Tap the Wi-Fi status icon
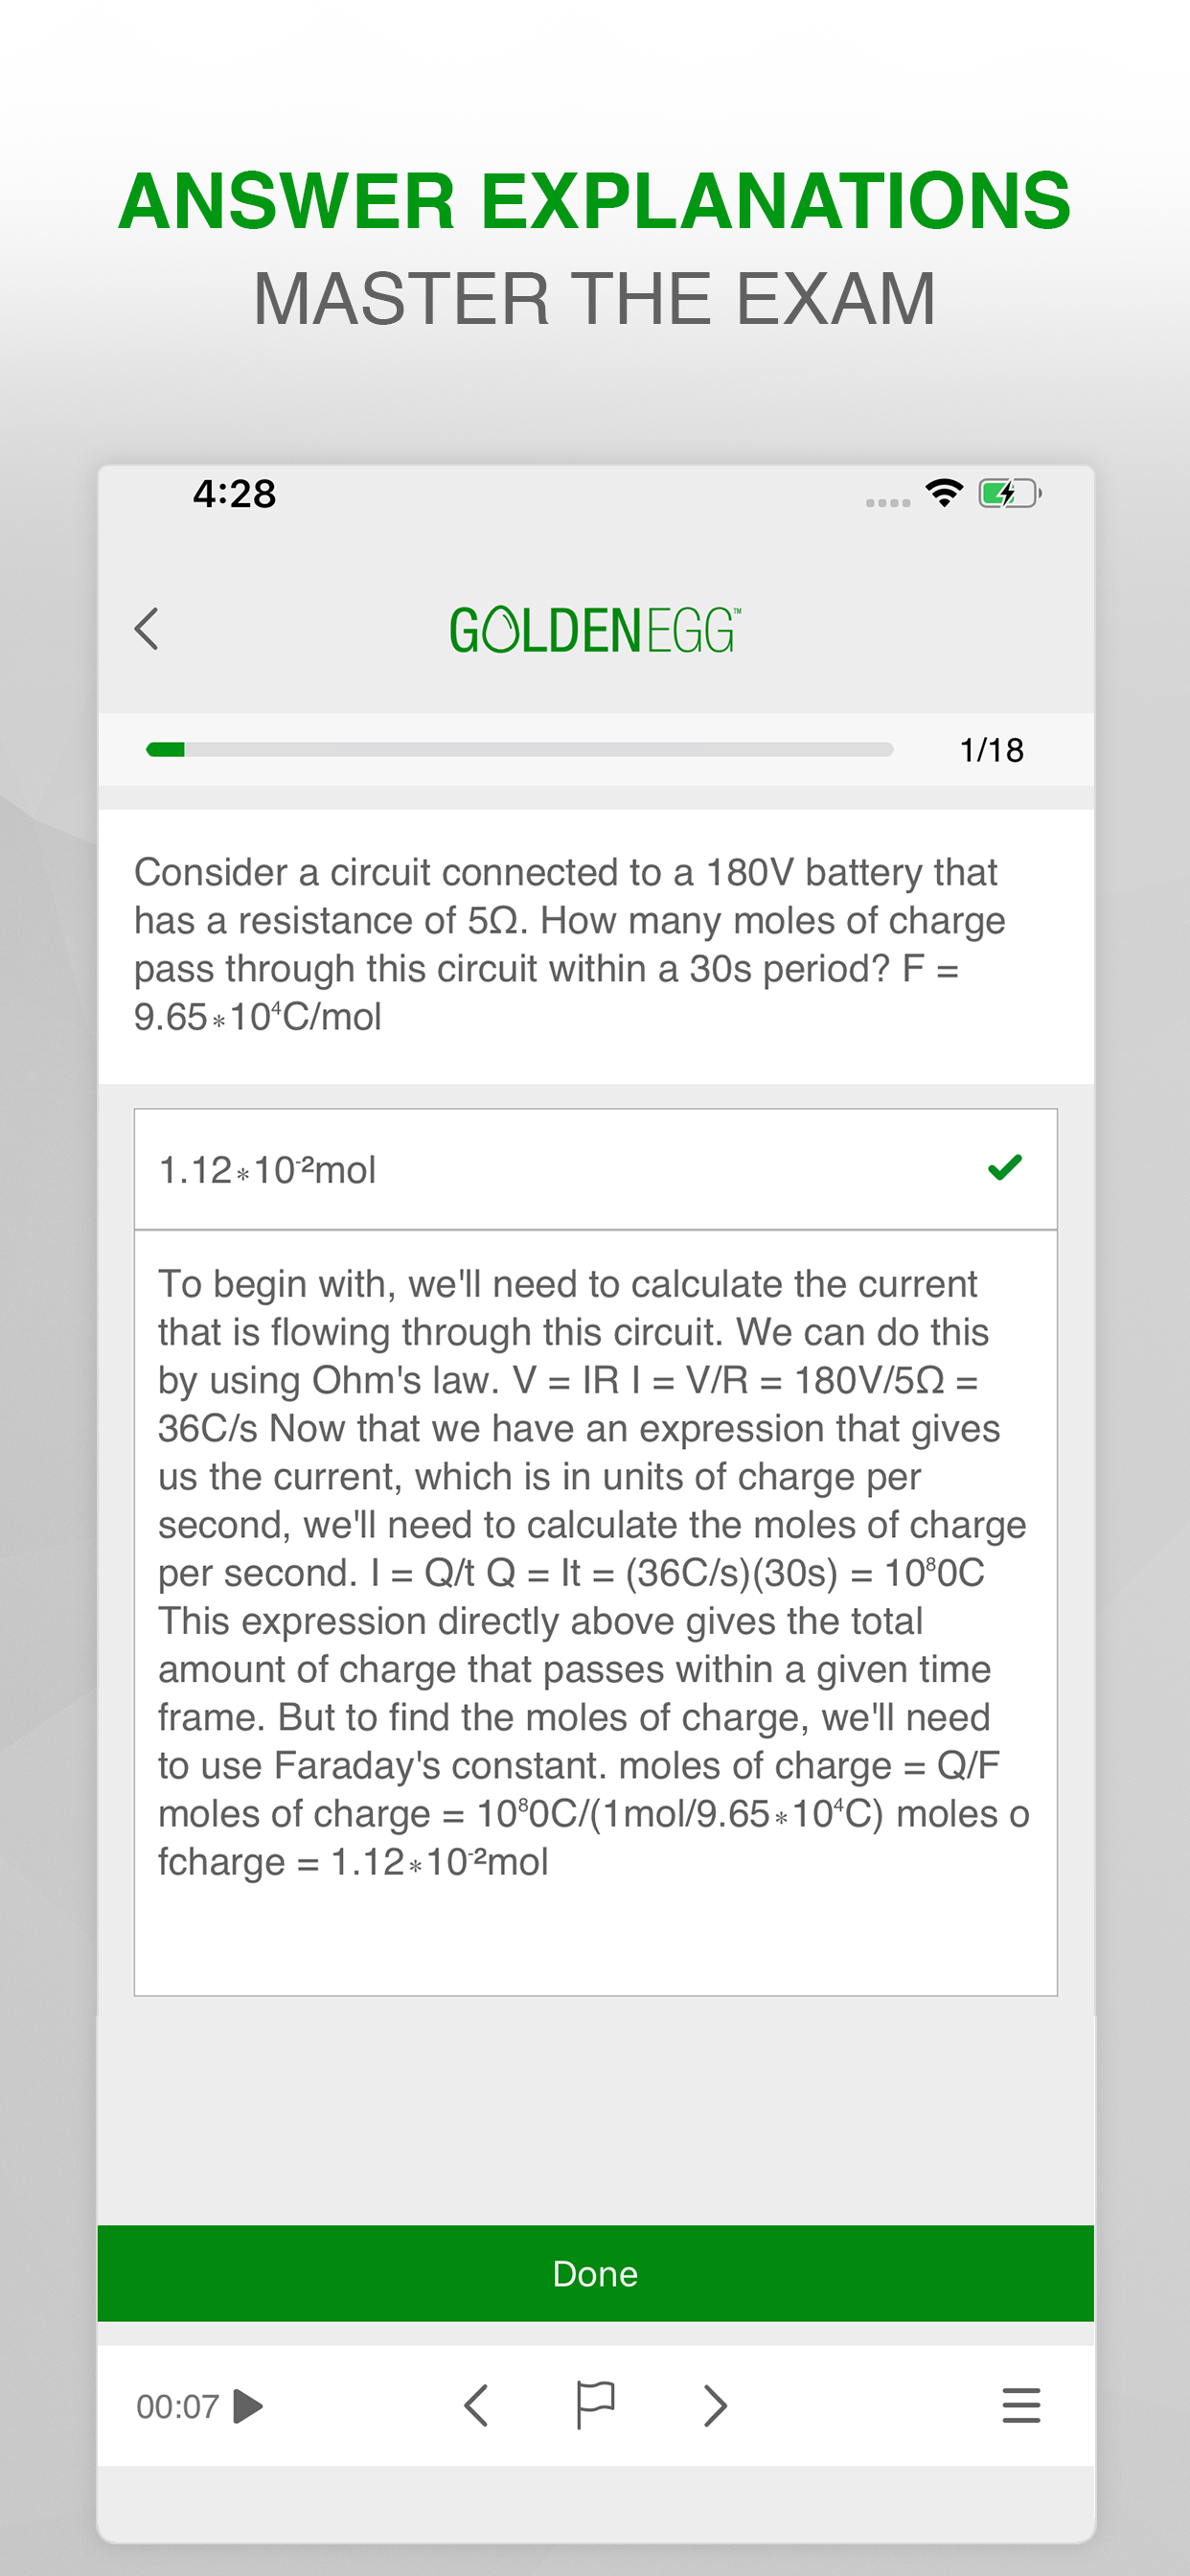The image size is (1190, 2576). pos(944,493)
